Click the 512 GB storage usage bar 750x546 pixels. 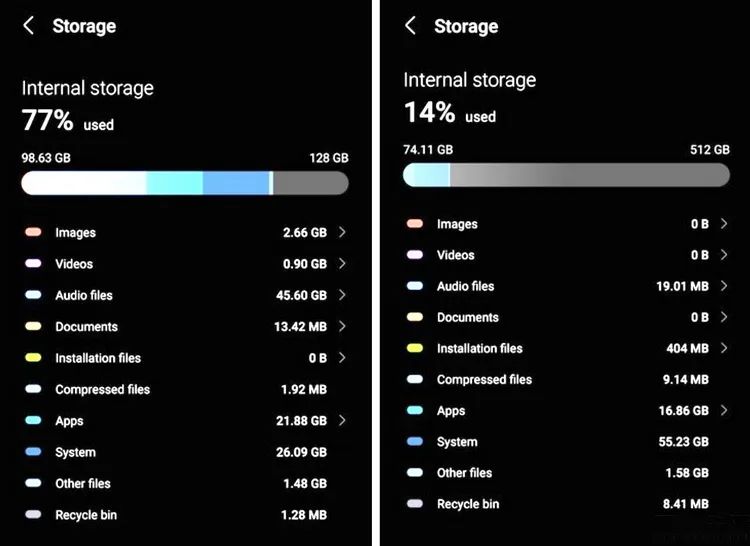(x=566, y=175)
